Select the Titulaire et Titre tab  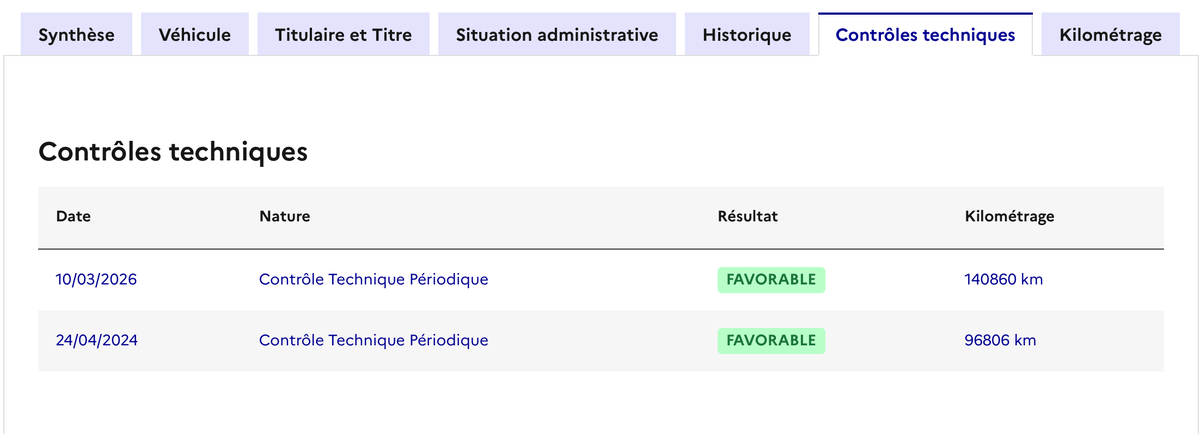click(x=343, y=35)
